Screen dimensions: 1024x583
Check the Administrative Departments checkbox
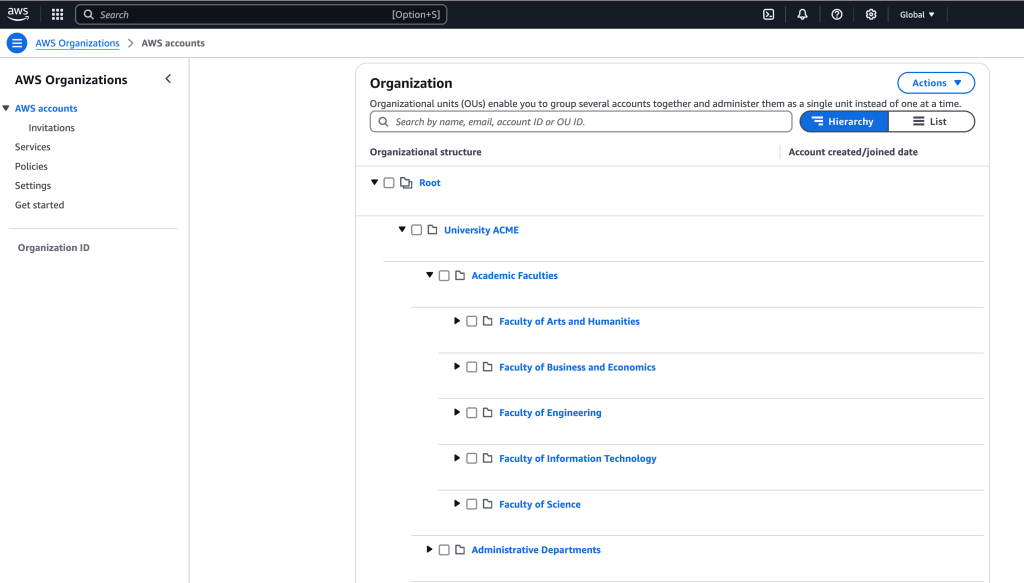(444, 550)
